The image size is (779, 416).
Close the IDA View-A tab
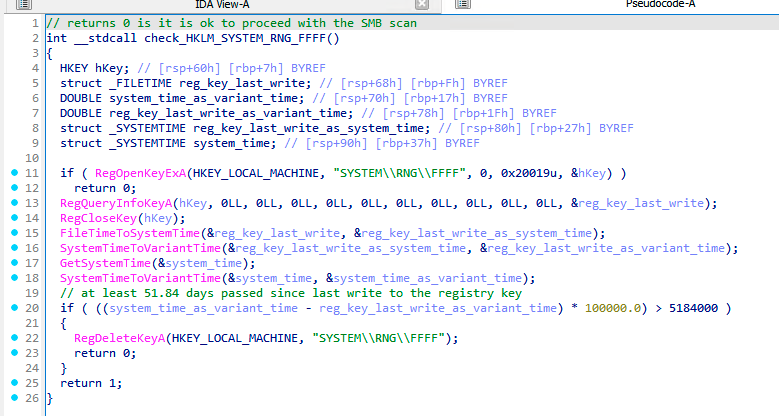[422, 4]
